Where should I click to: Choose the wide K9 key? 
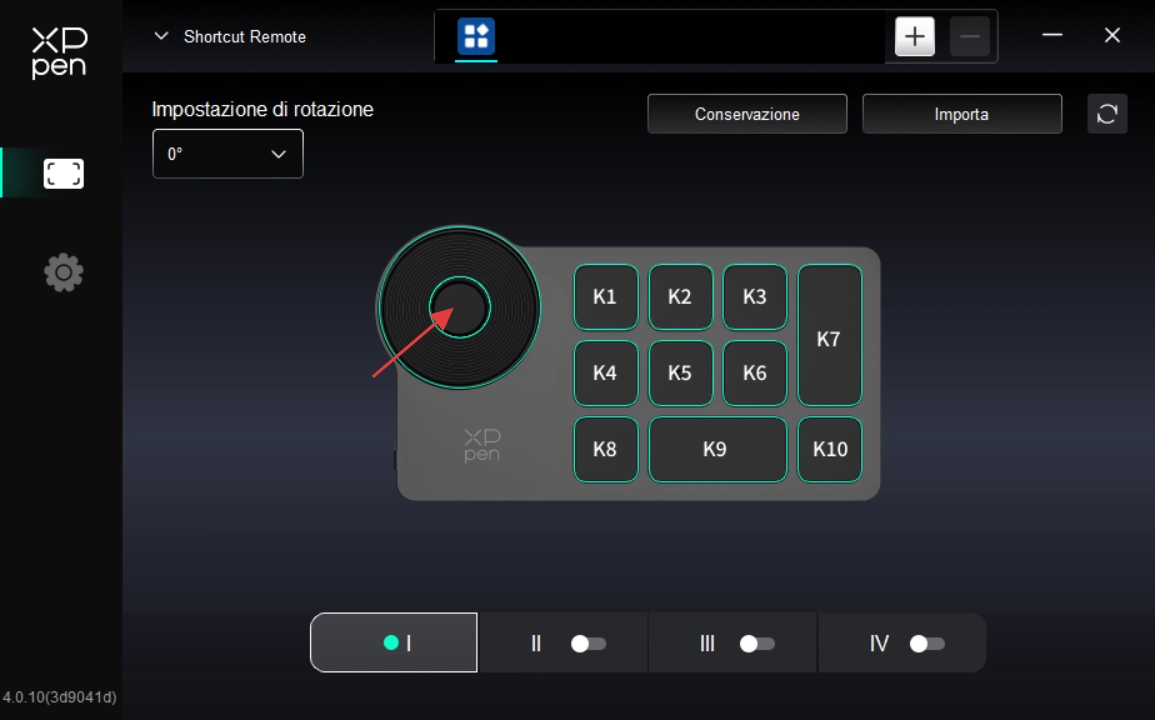717,449
